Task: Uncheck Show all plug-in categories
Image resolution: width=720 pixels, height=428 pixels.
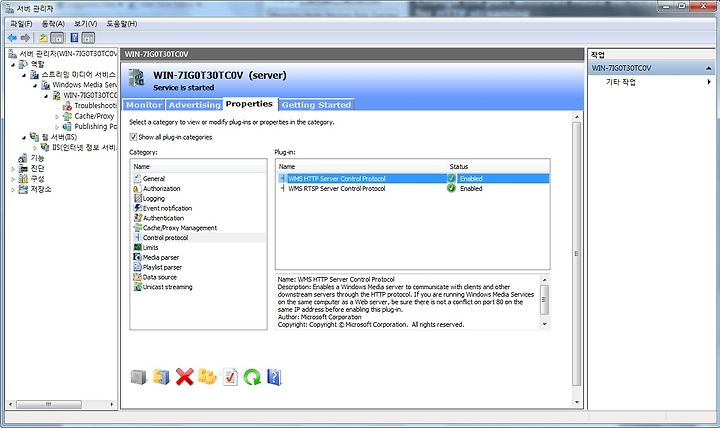Action: click(133, 137)
